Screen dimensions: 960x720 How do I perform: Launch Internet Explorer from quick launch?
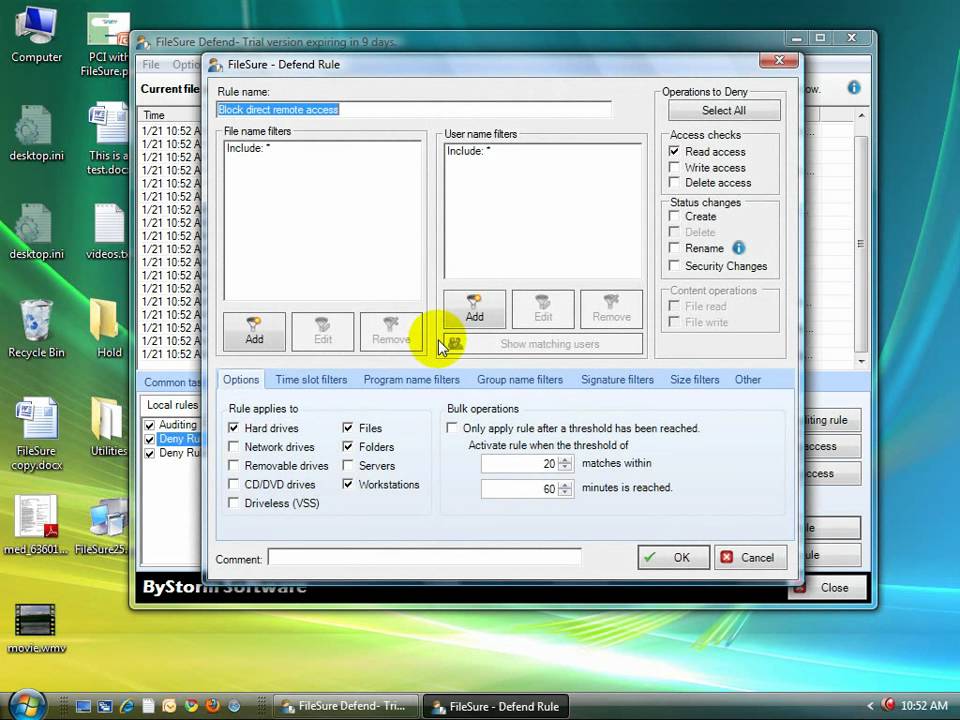pos(127,706)
